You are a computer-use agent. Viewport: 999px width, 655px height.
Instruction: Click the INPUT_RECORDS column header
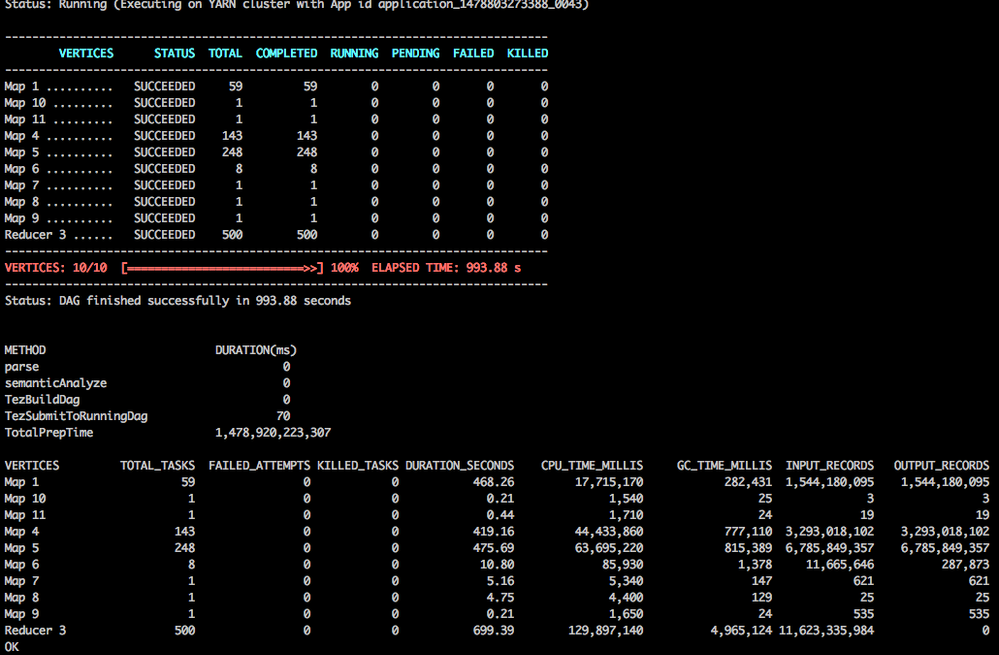click(830, 466)
